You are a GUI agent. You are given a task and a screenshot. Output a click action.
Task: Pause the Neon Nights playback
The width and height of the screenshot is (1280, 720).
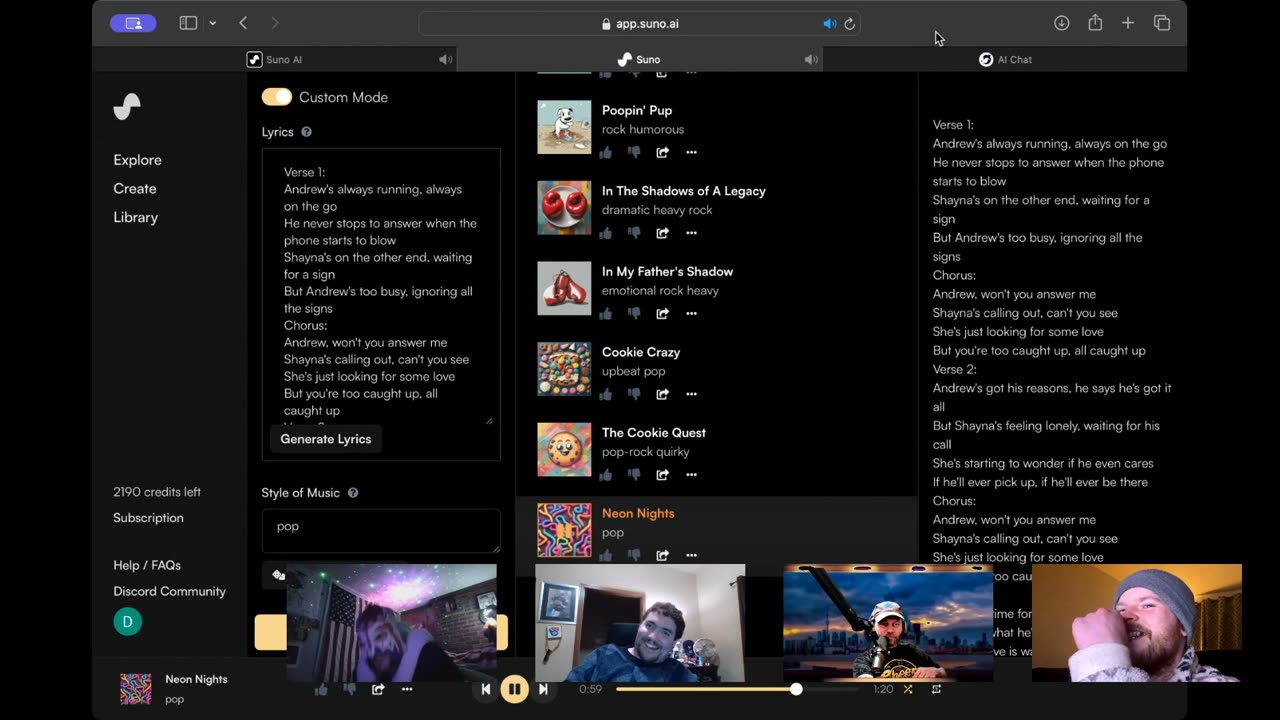[514, 689]
